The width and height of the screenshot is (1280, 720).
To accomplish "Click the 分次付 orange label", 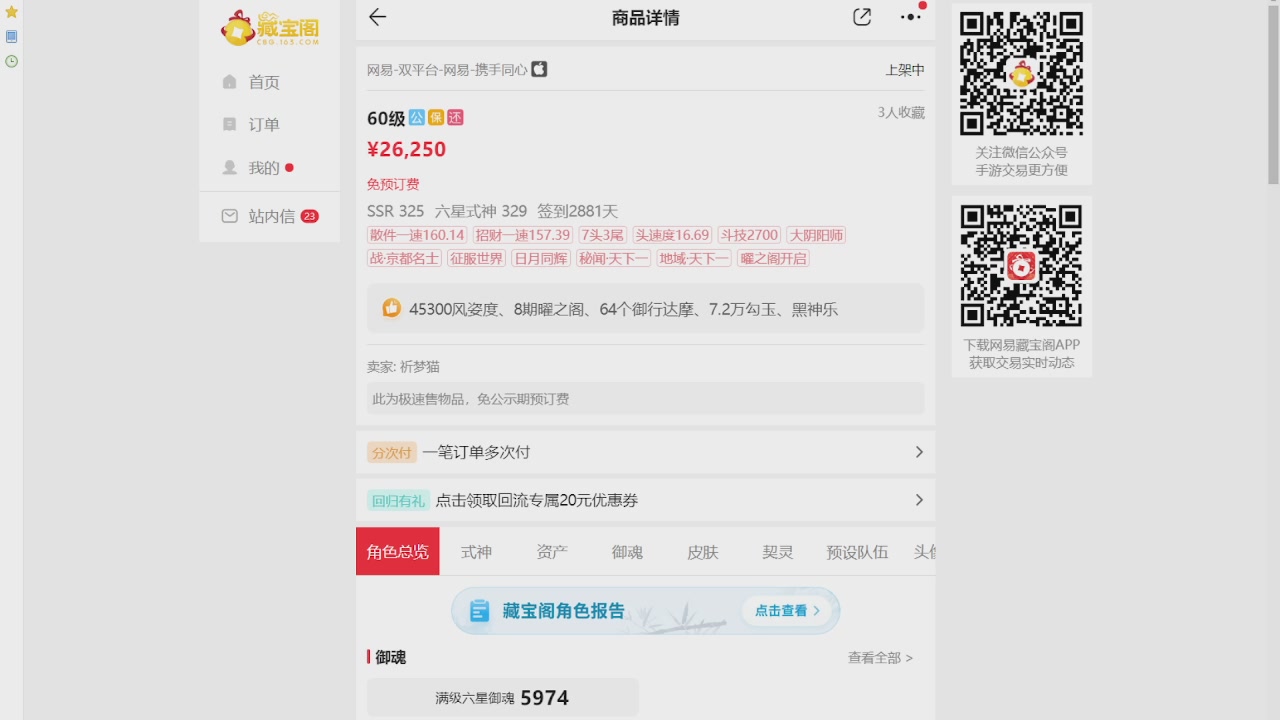I will (391, 452).
